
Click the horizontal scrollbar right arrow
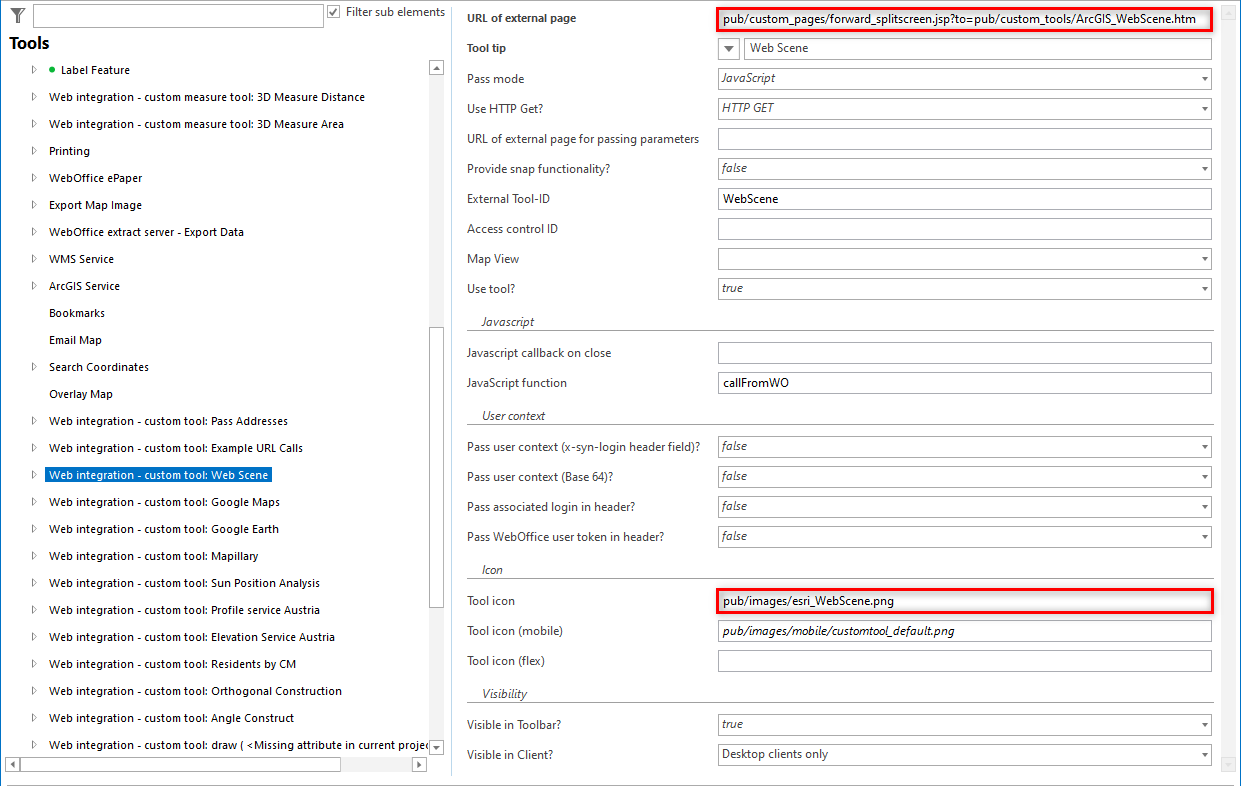pyautogui.click(x=420, y=764)
